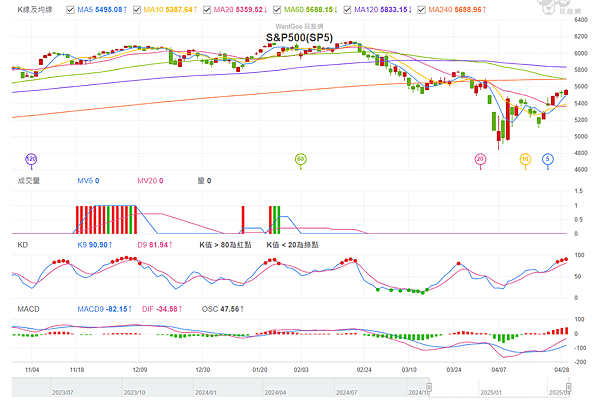Image resolution: width=600 pixels, height=402 pixels.
Task: Click the MA5 5495.08 value label
Action: pyautogui.click(x=102, y=10)
